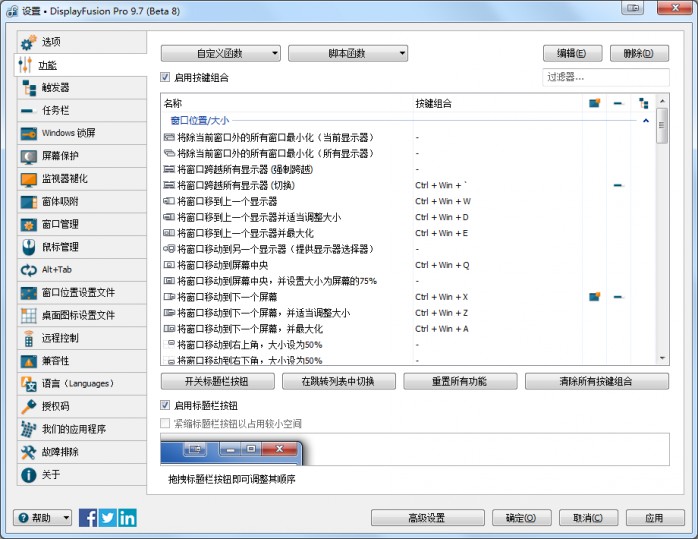Click the 关于 info icon
698x539 pixels.
point(28,475)
